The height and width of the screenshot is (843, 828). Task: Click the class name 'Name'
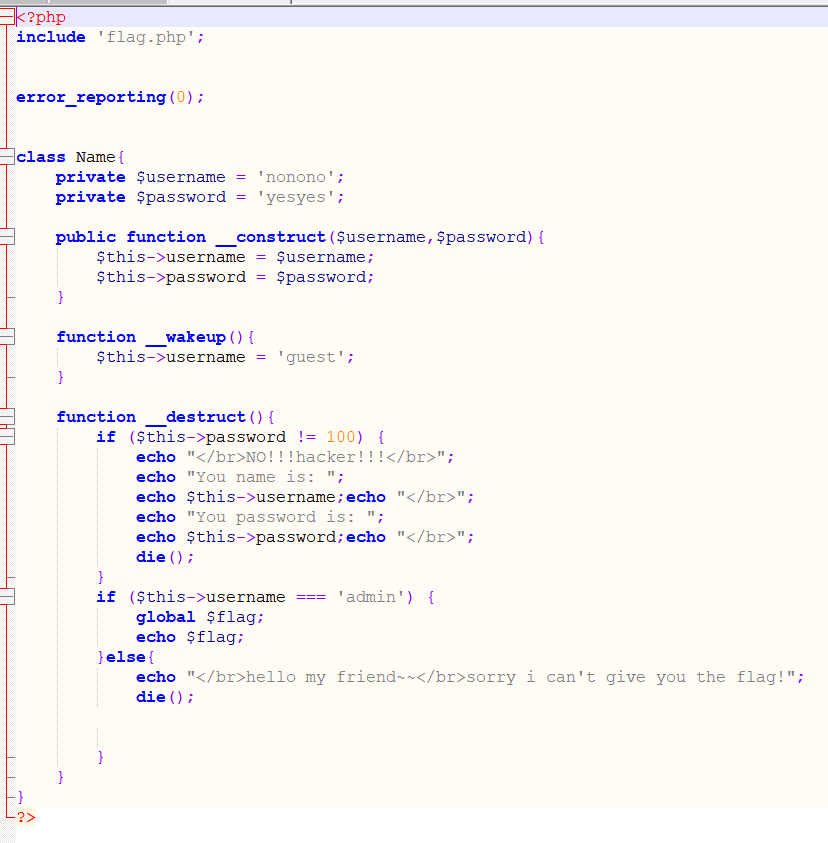click(x=96, y=157)
